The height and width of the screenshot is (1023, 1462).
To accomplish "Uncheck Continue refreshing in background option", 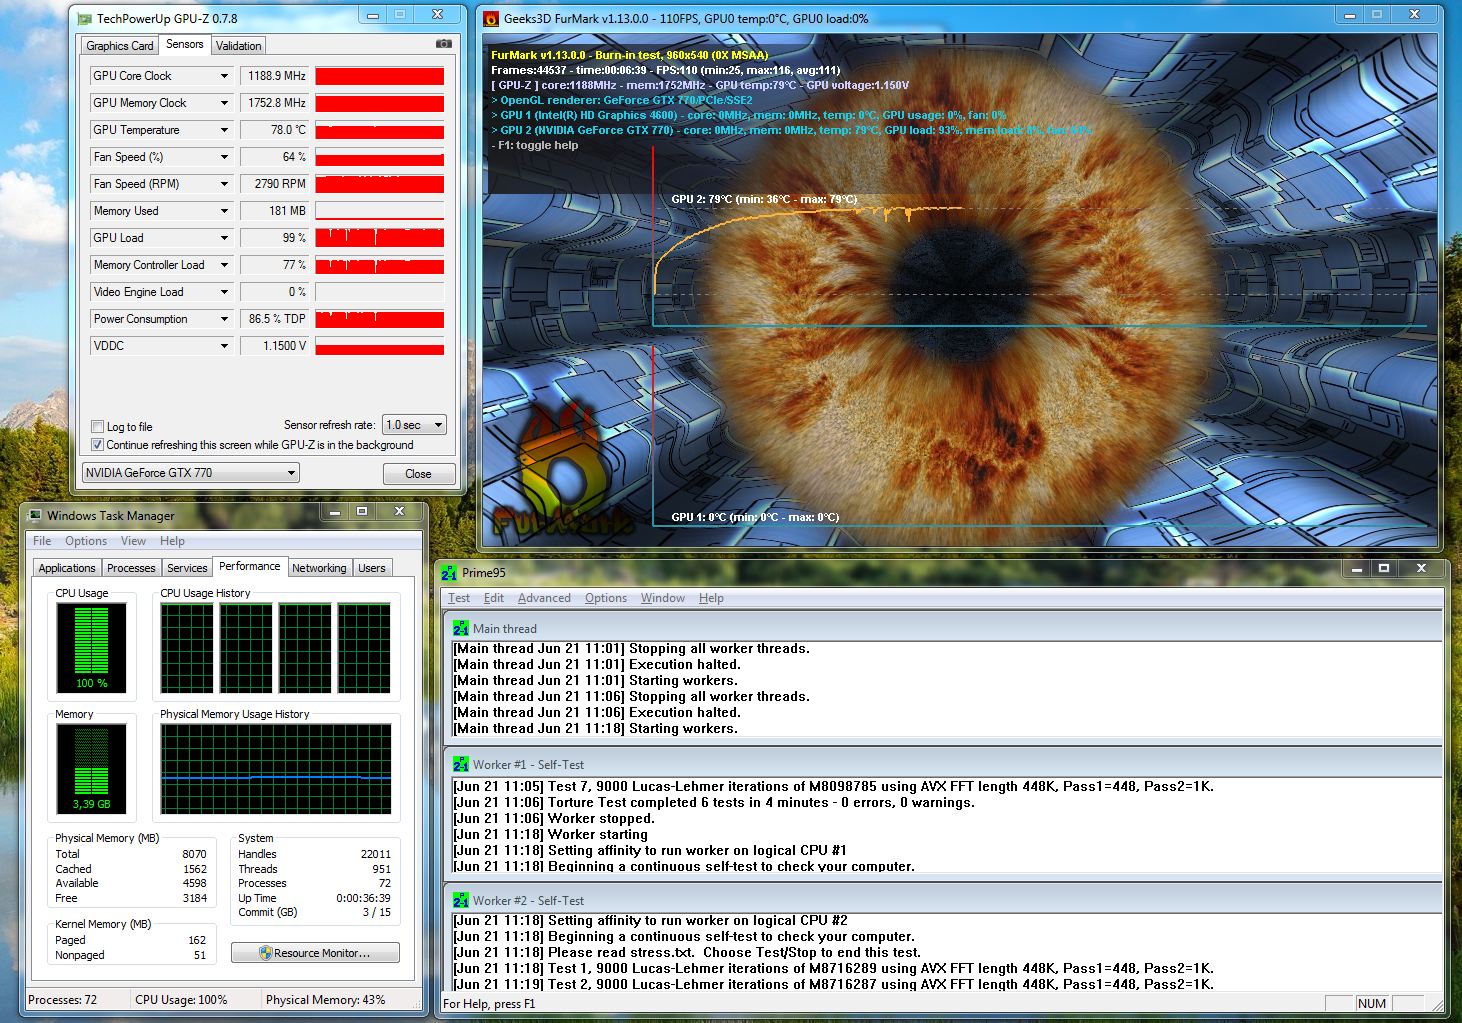I will [97, 445].
